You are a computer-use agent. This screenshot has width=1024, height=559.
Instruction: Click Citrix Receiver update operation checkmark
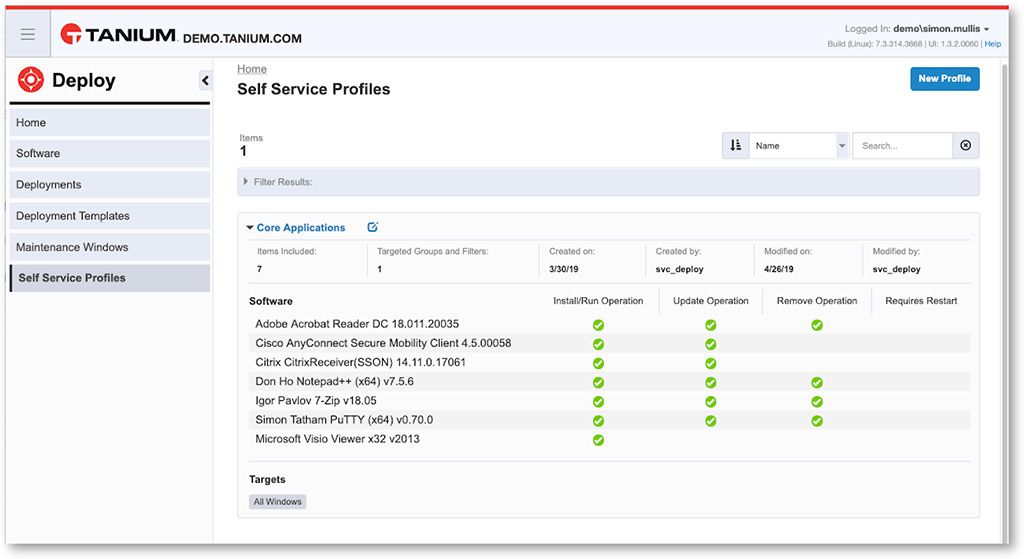(x=711, y=363)
